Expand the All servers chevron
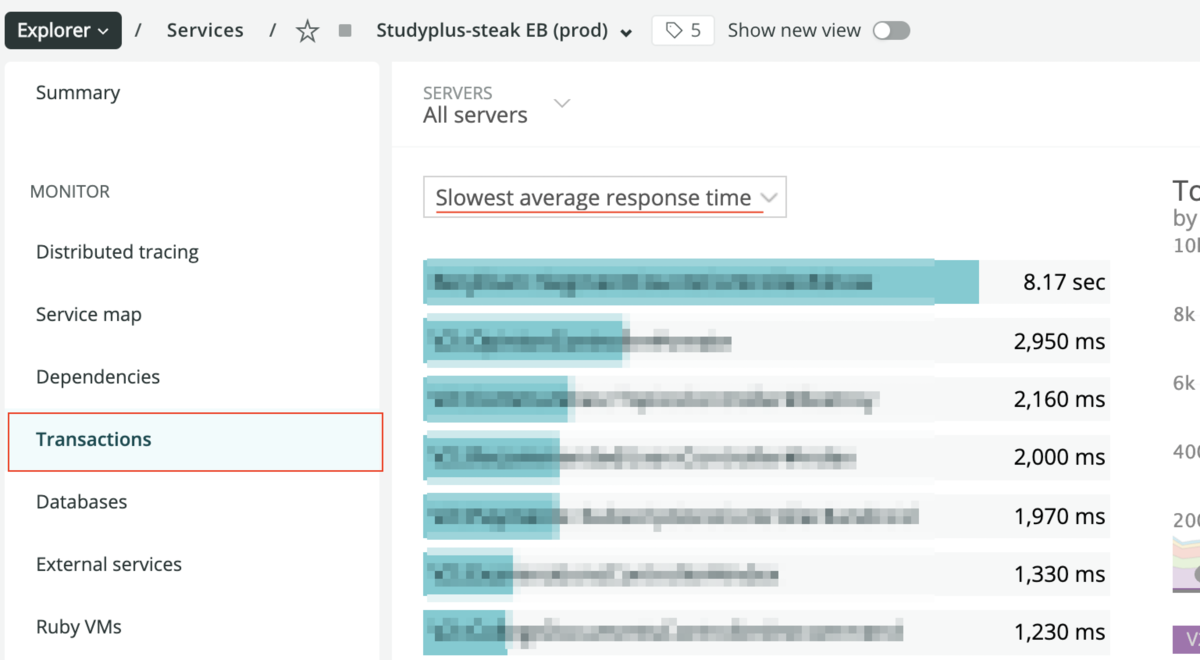 [562, 103]
